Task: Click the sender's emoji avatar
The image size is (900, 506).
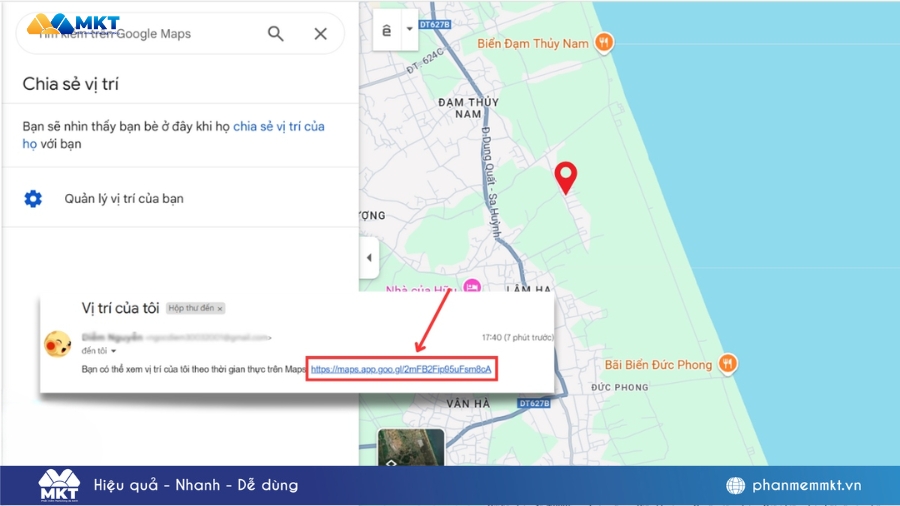Action: 57,344
